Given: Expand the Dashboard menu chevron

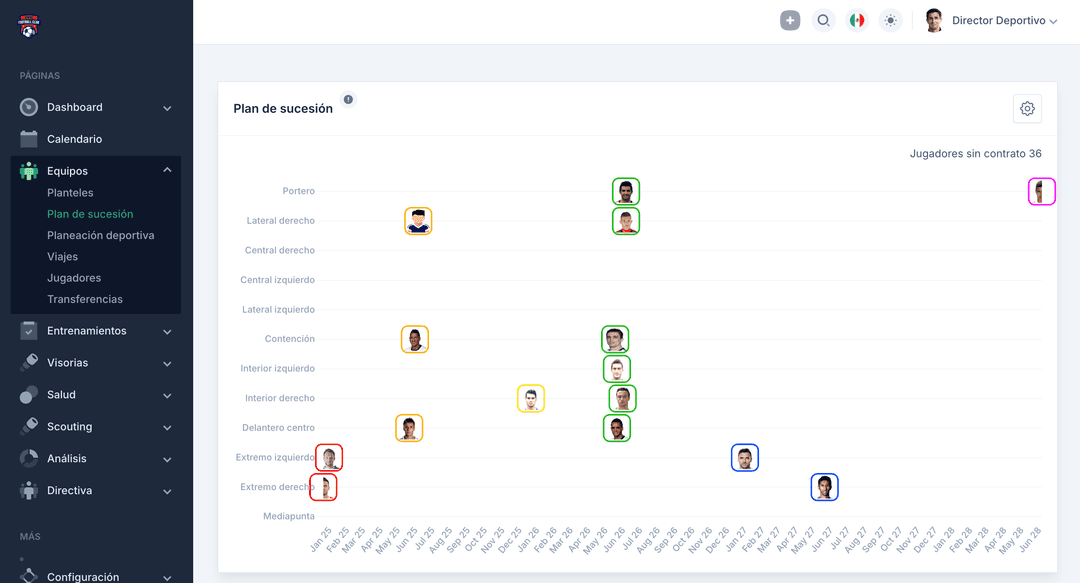Looking at the screenshot, I should (167, 108).
